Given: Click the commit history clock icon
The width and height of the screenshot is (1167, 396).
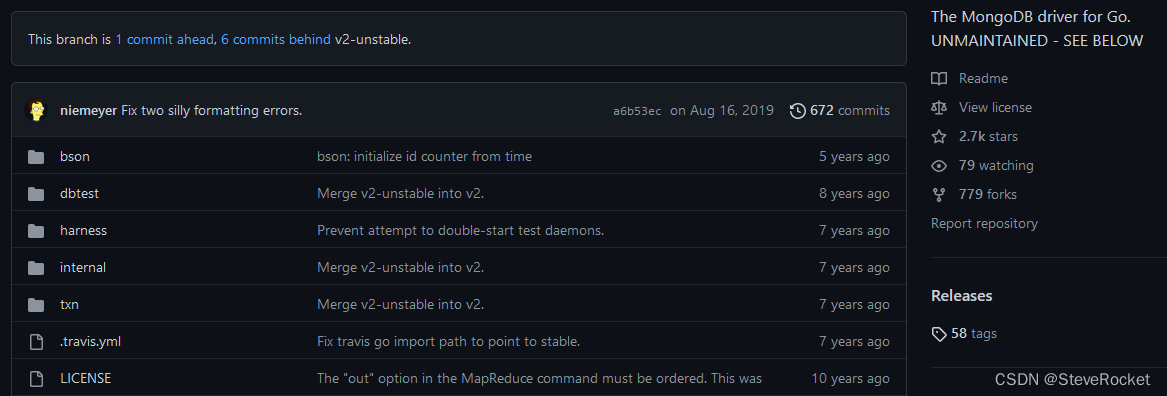Looking at the screenshot, I should [x=797, y=111].
